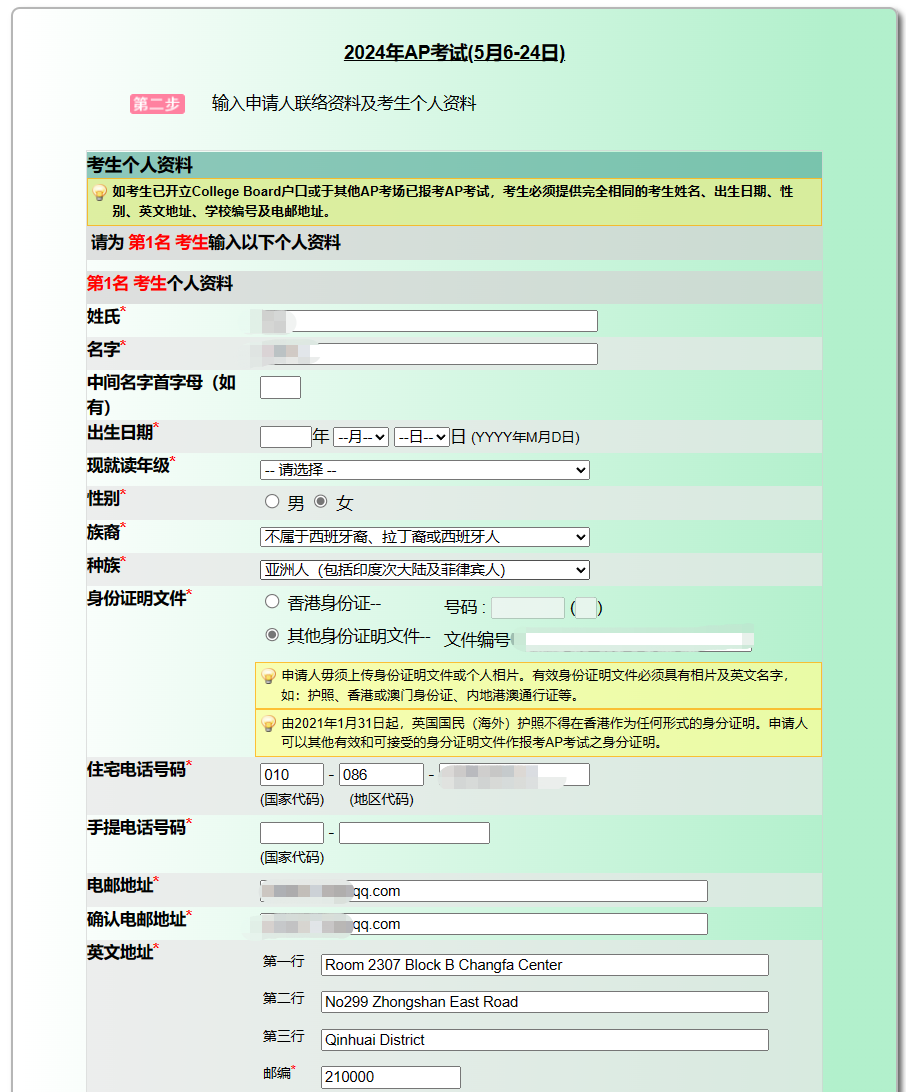Click the 名字 given name input field
906x1092 pixels.
tap(429, 354)
